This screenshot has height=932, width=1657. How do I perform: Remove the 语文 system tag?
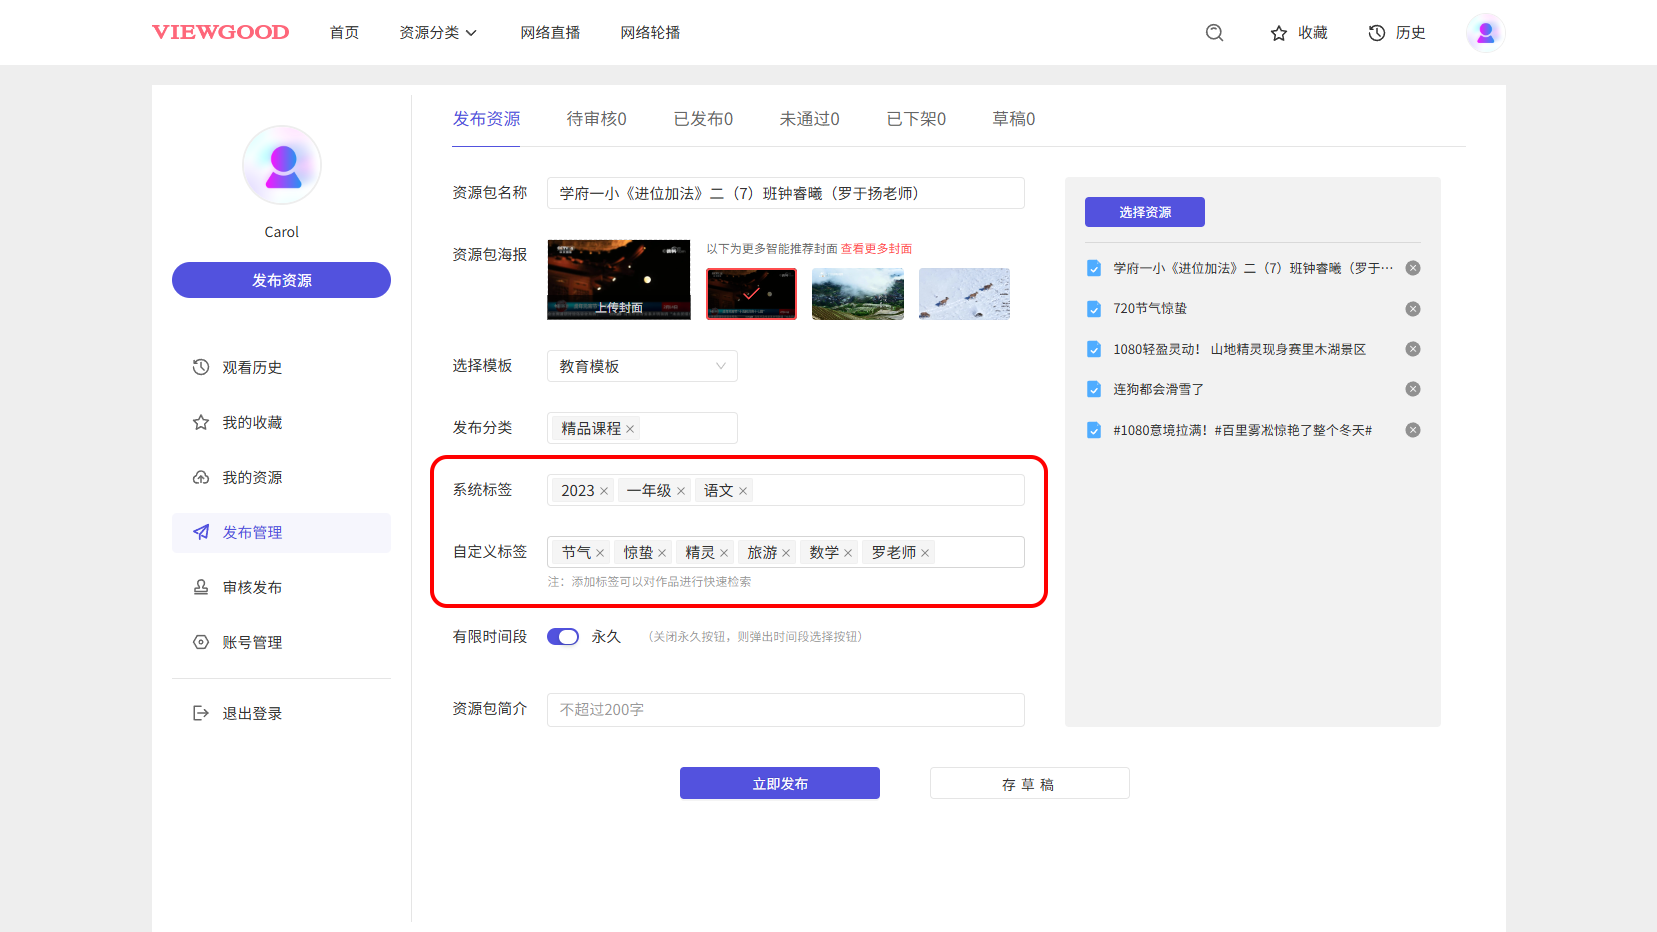click(x=743, y=491)
